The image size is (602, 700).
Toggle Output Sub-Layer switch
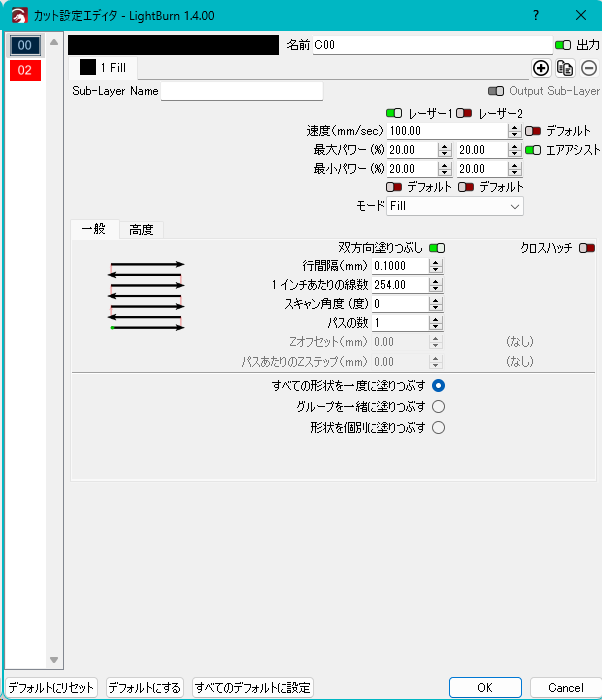[496, 91]
